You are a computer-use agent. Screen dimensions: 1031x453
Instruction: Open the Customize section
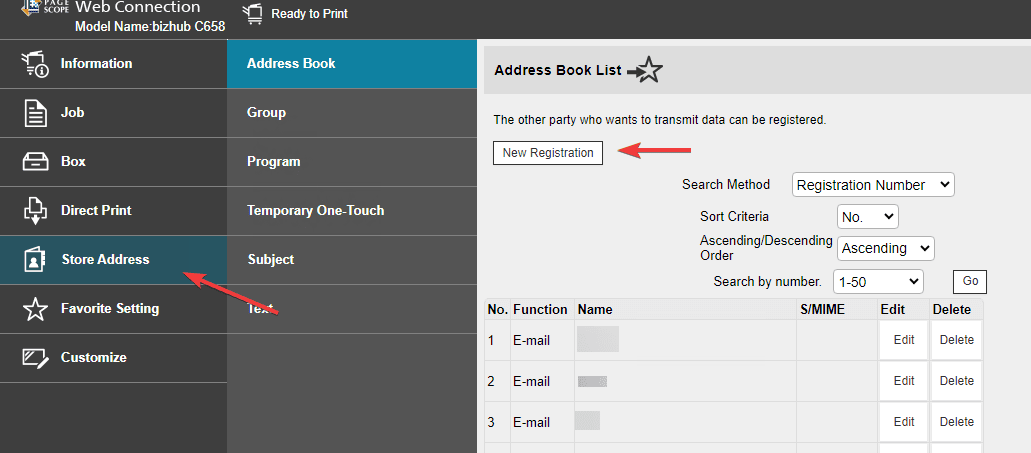click(113, 358)
